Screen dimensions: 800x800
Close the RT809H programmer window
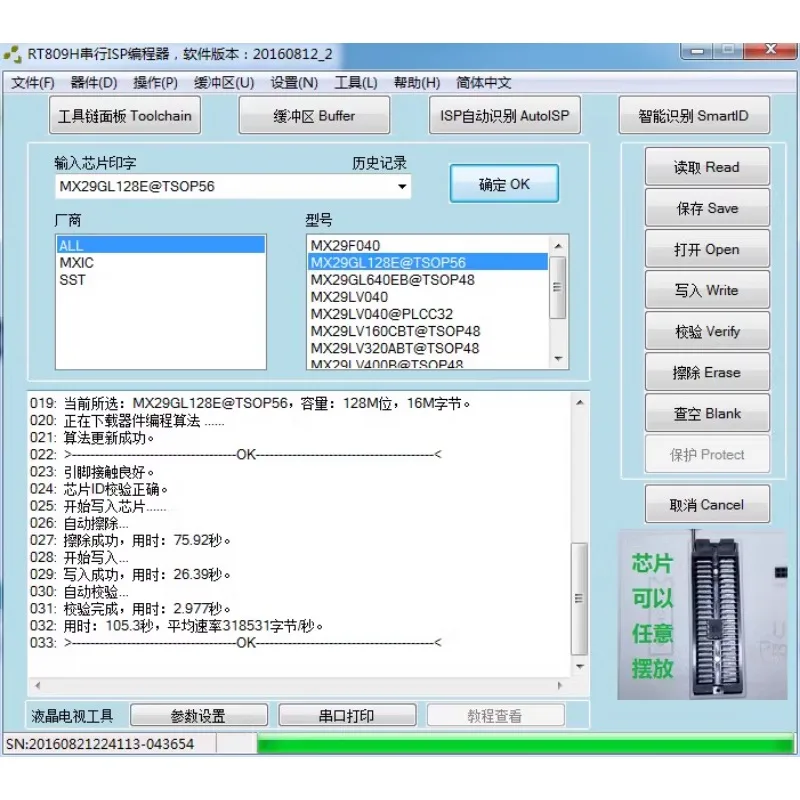point(770,50)
